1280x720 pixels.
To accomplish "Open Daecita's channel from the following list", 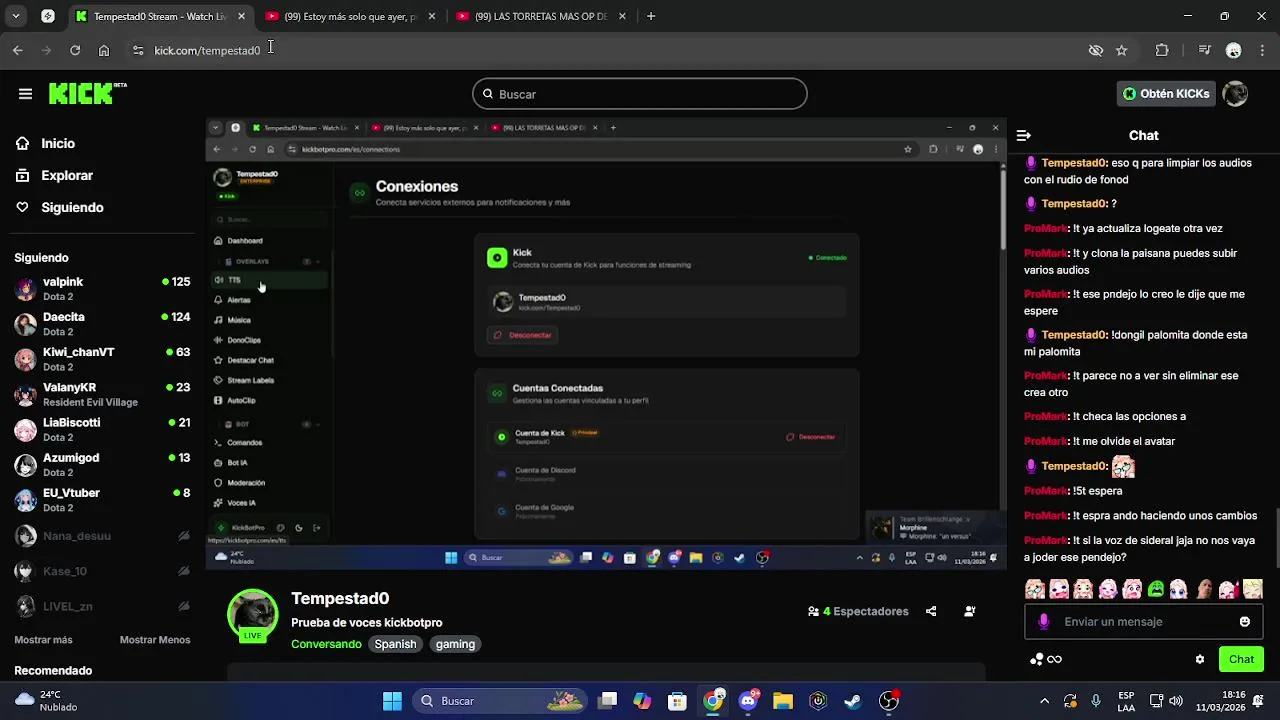I will coord(102,324).
